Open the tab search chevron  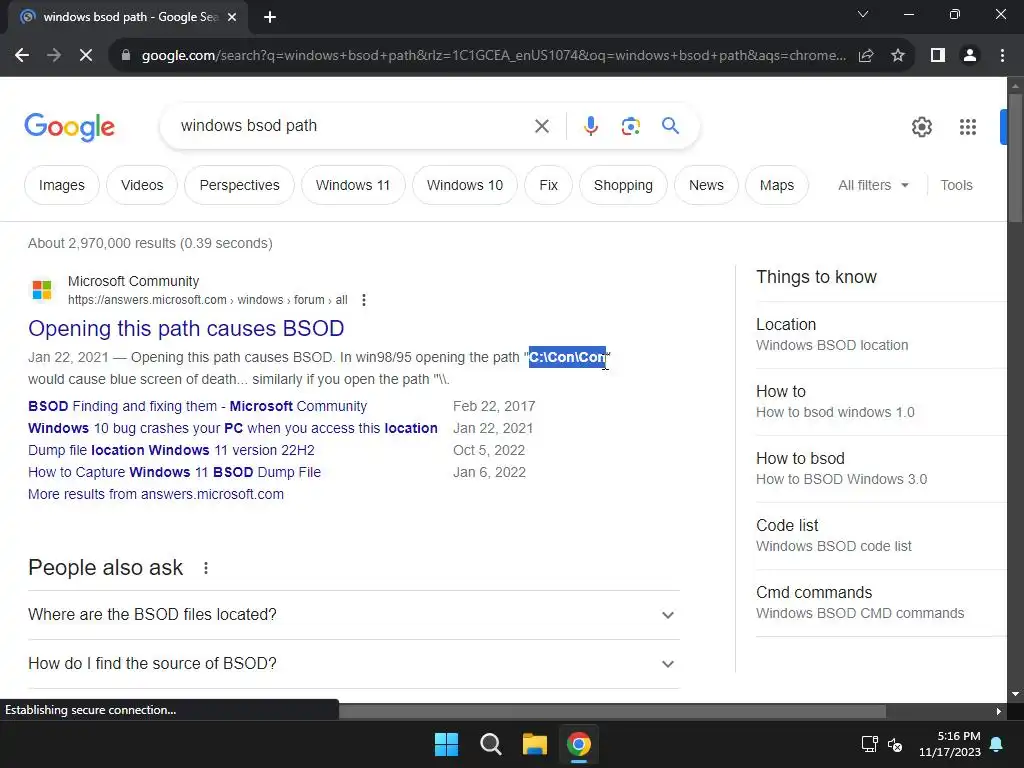[x=863, y=14]
